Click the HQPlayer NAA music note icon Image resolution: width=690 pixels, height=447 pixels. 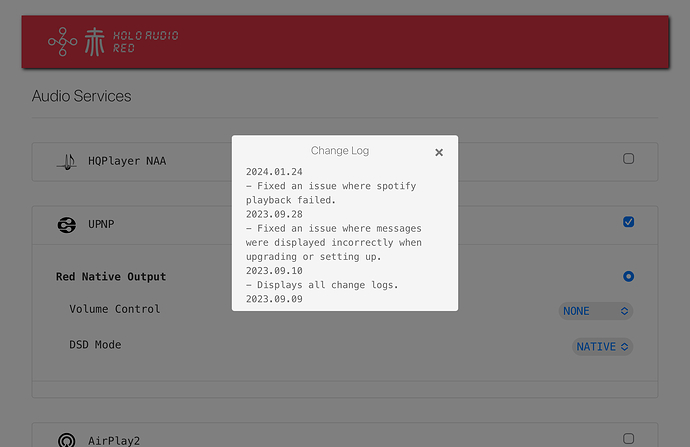point(66,160)
